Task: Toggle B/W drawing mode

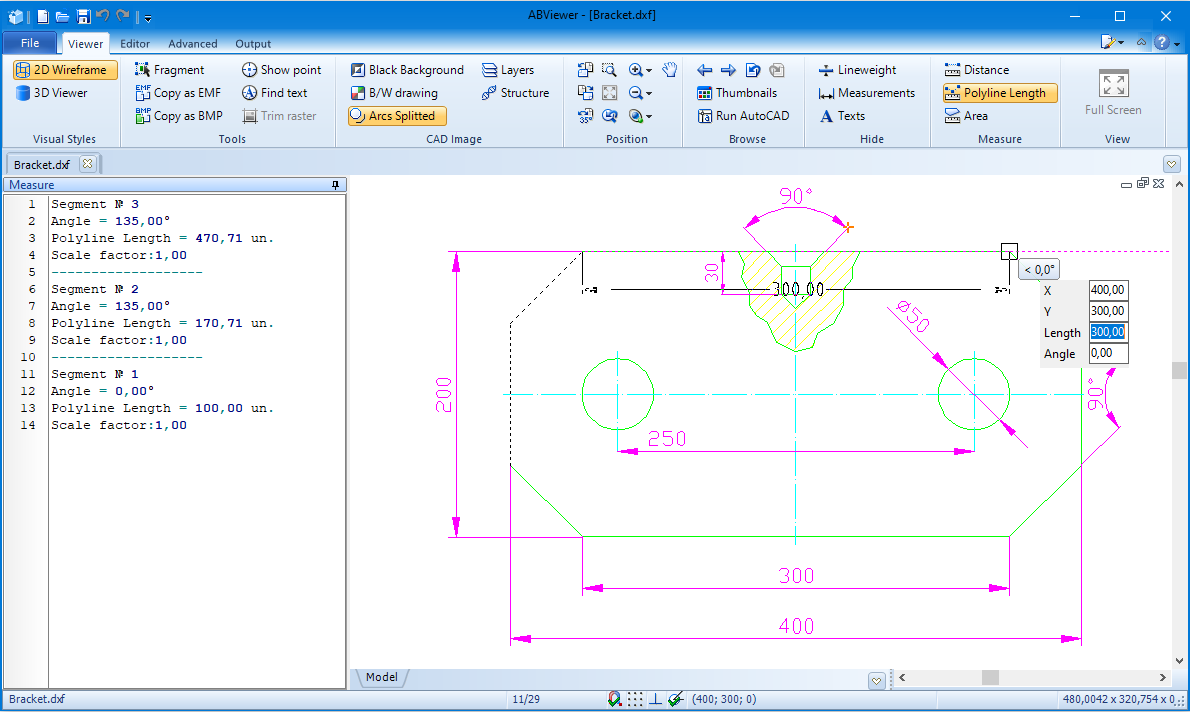Action: pyautogui.click(x=394, y=93)
